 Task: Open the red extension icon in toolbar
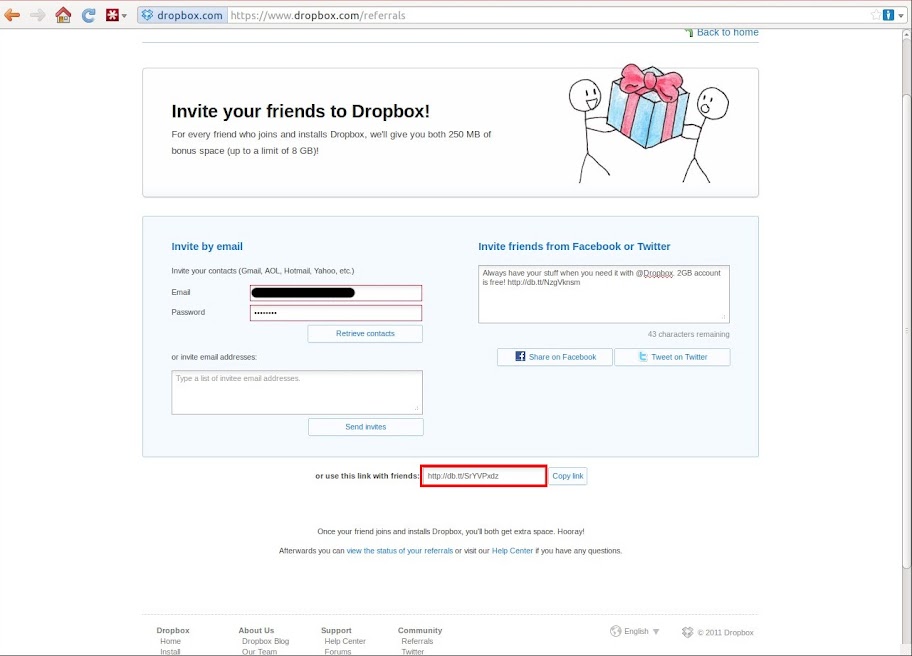coord(112,15)
